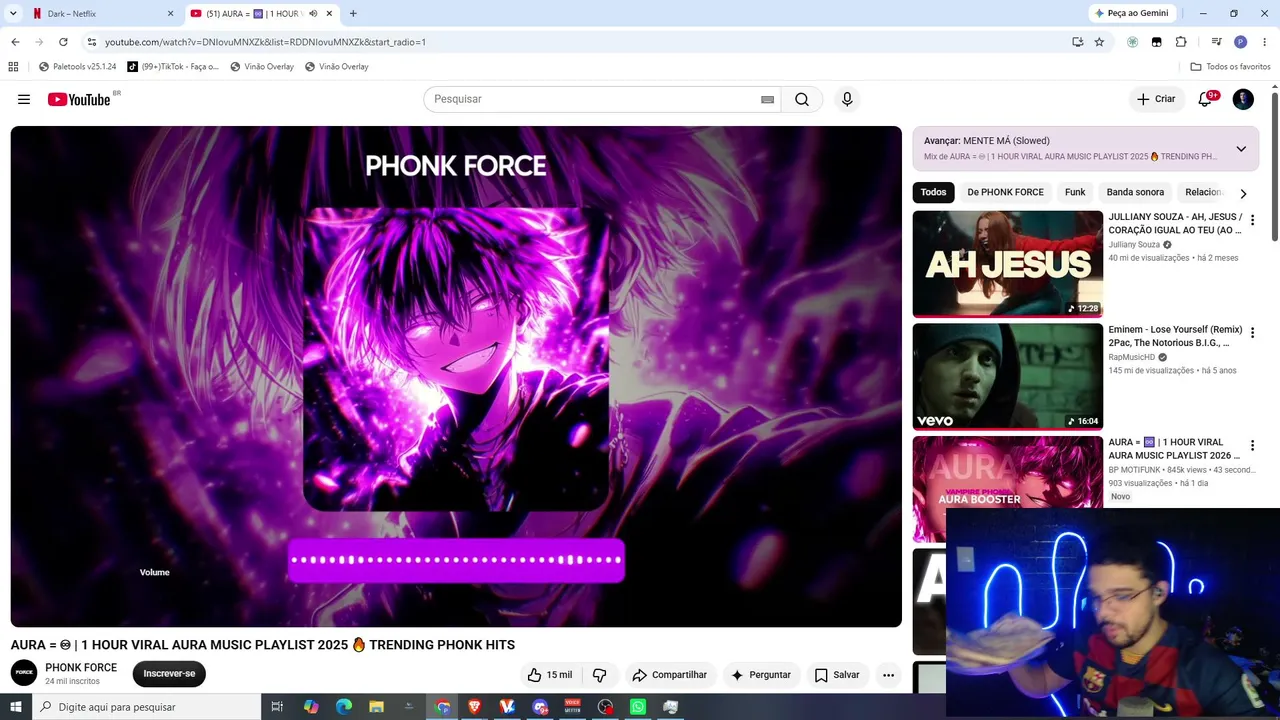
Task: Open Discord from the taskbar
Action: [540, 707]
